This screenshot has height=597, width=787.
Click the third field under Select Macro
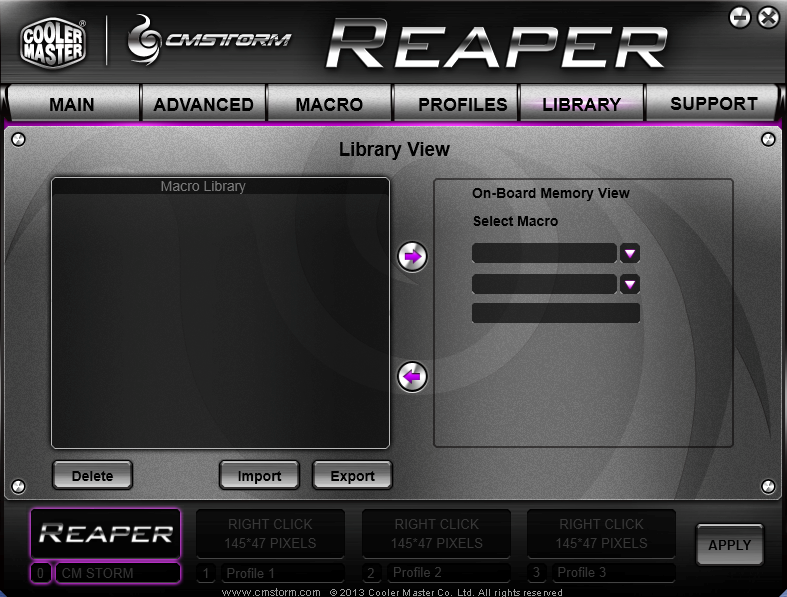(556, 313)
